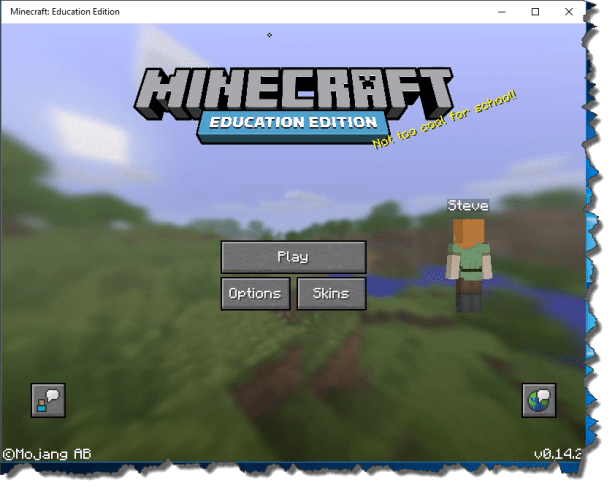615x491 pixels.
Task: Open the globe community chat icon
Action: 539,400
